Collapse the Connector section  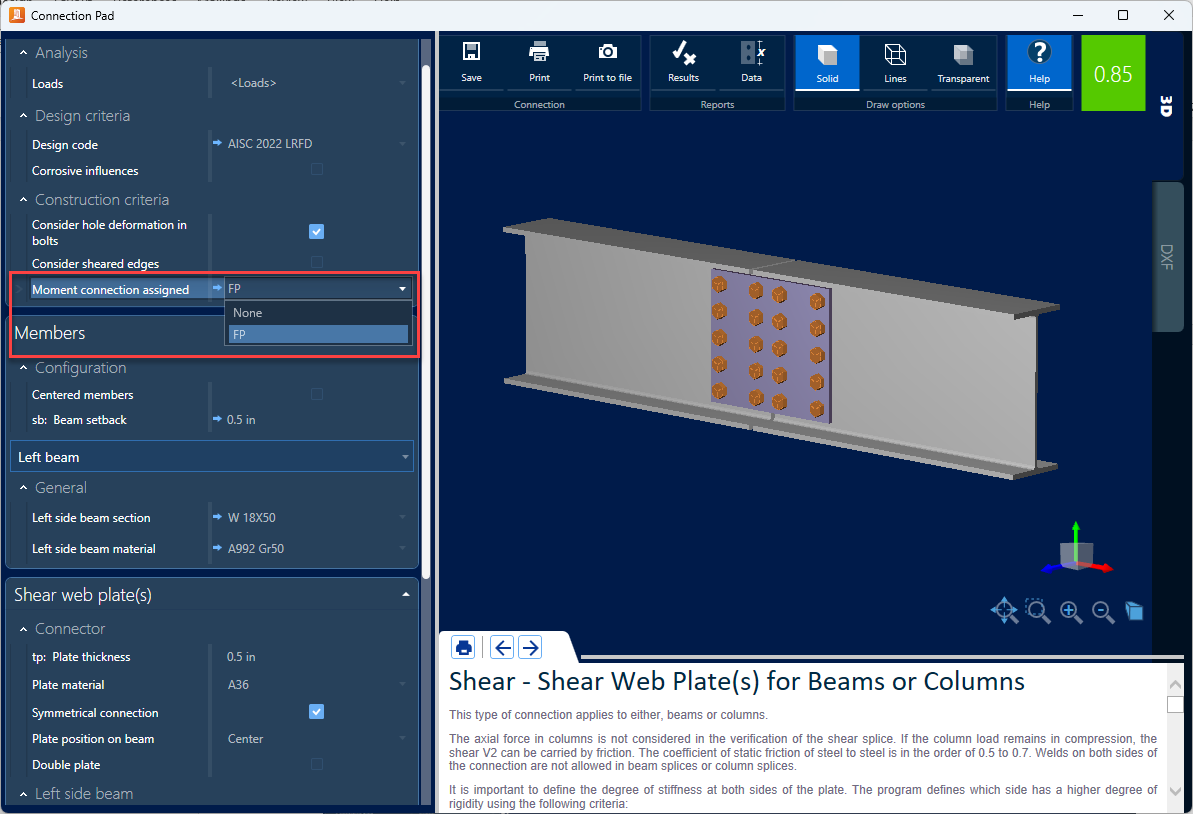24,629
